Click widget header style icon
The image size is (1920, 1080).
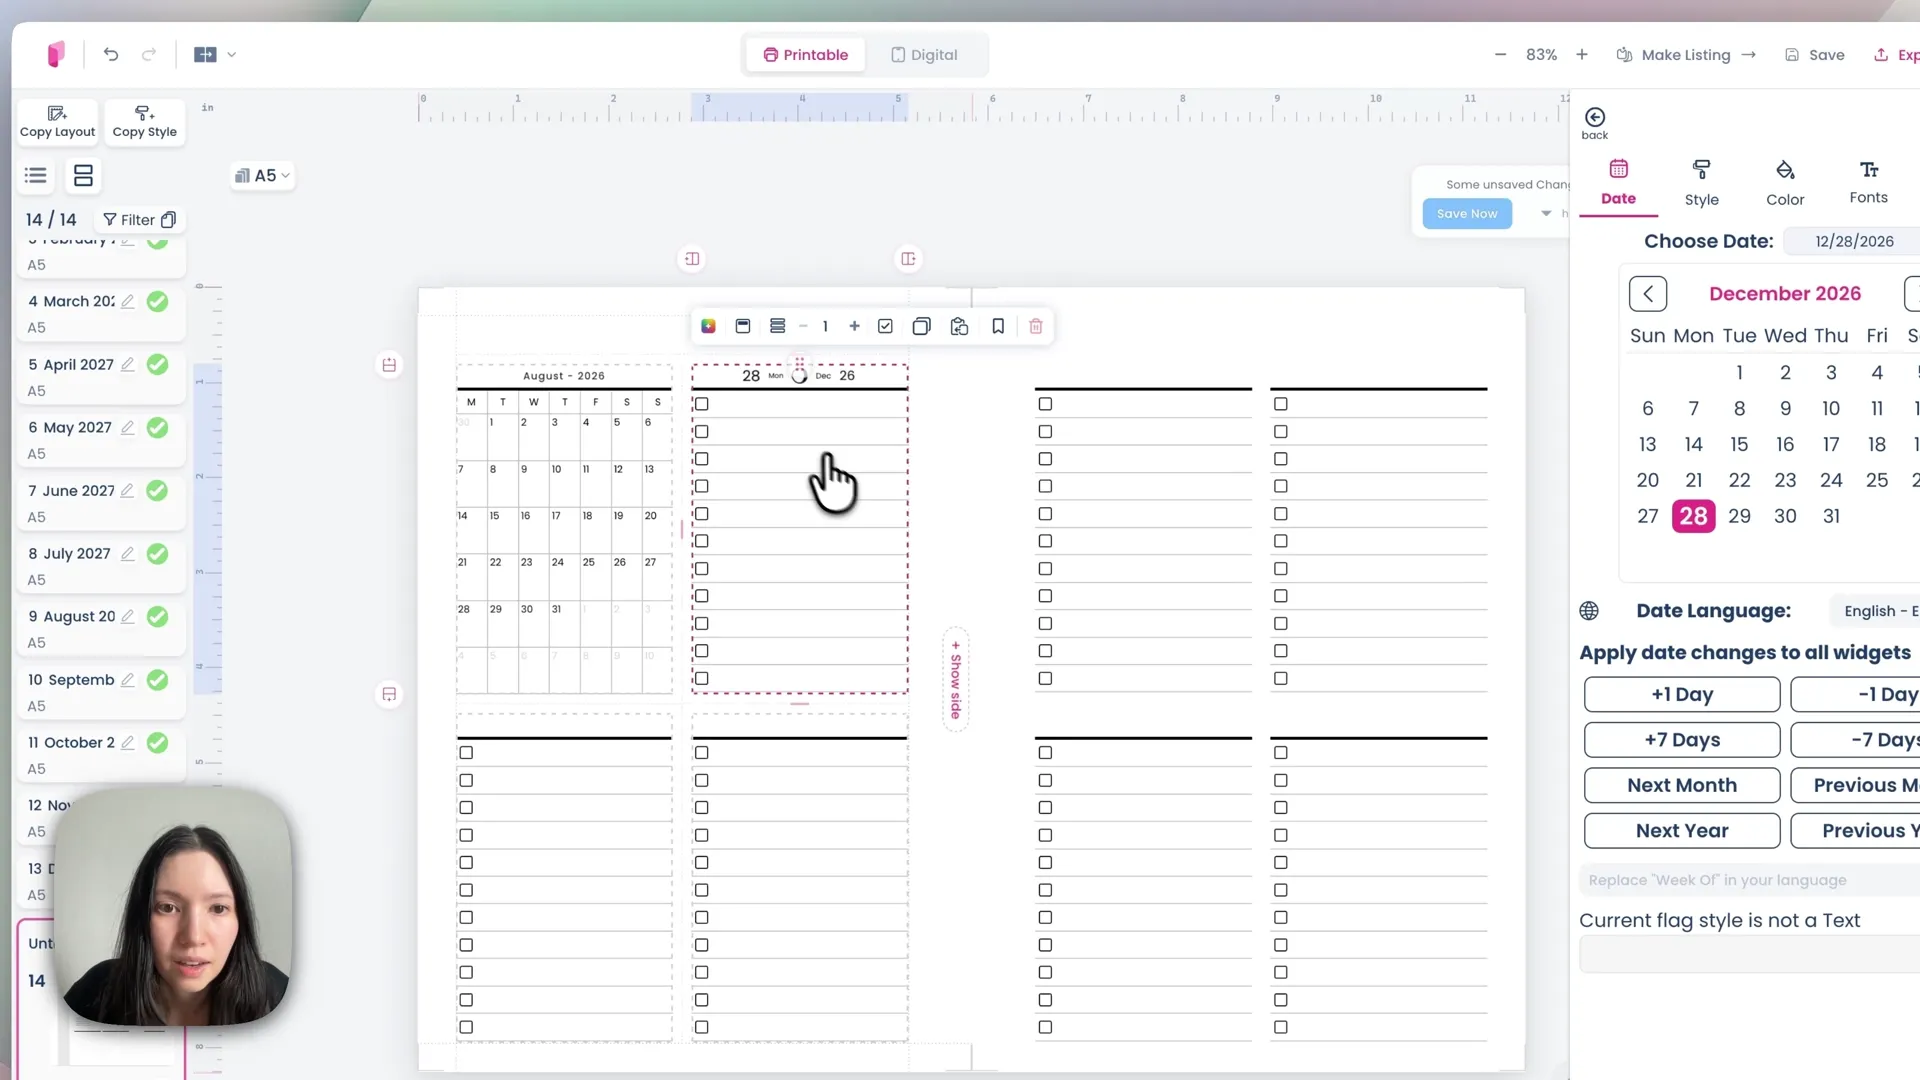pos(743,326)
